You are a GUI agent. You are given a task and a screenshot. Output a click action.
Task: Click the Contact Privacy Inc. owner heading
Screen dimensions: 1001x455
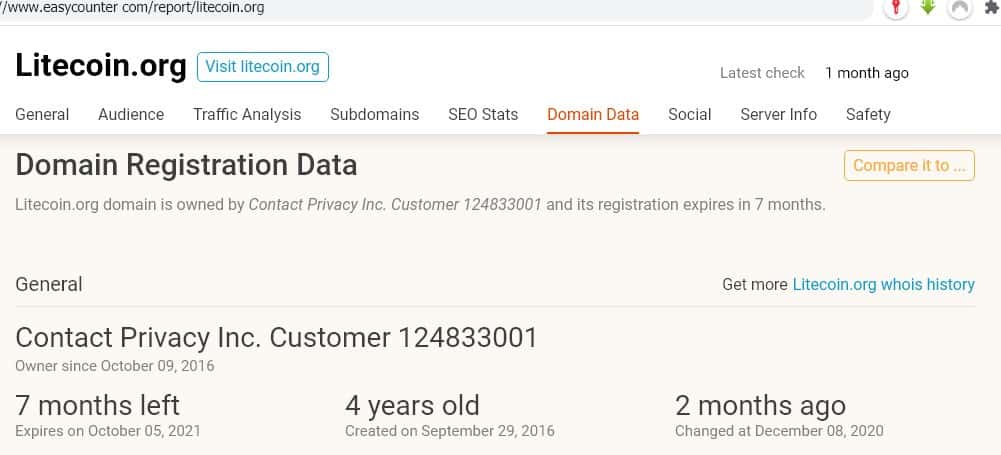pos(277,337)
